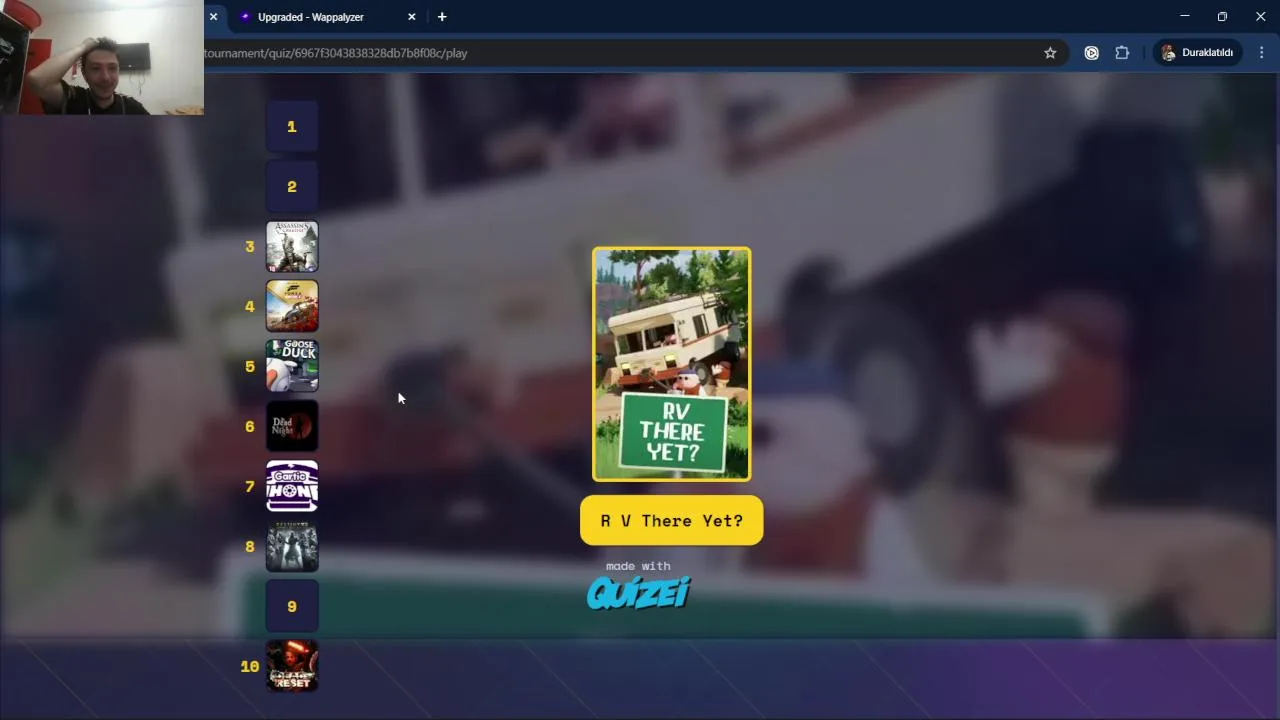Close the partially hidden first browser tab
The height and width of the screenshot is (720, 1280).
213,17
